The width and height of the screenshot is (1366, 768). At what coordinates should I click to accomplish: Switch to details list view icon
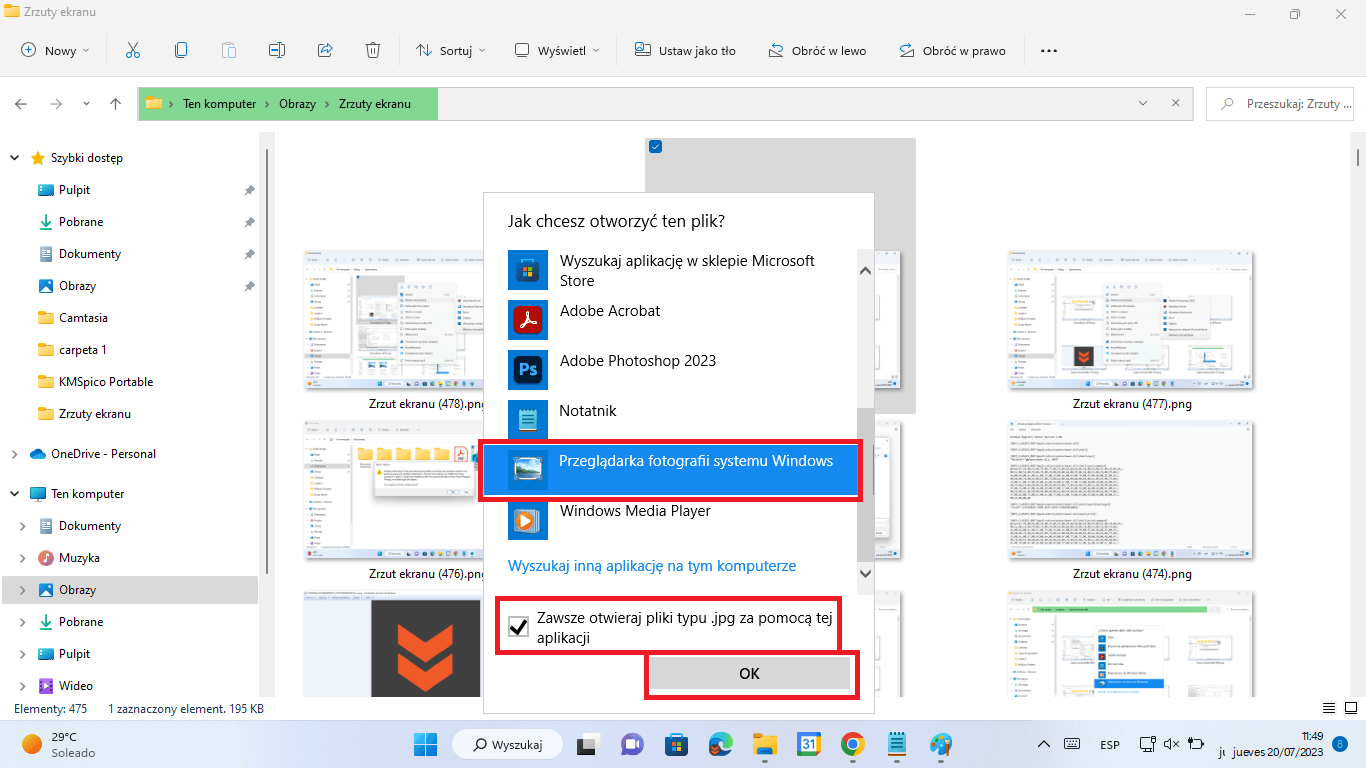pyautogui.click(x=1328, y=708)
